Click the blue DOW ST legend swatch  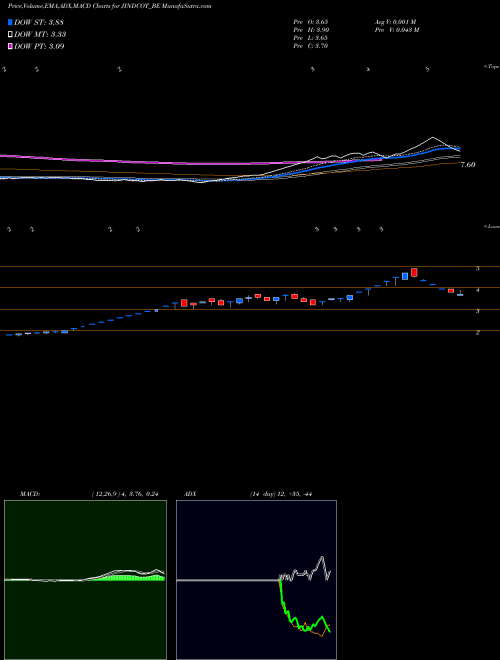[x=11, y=22]
